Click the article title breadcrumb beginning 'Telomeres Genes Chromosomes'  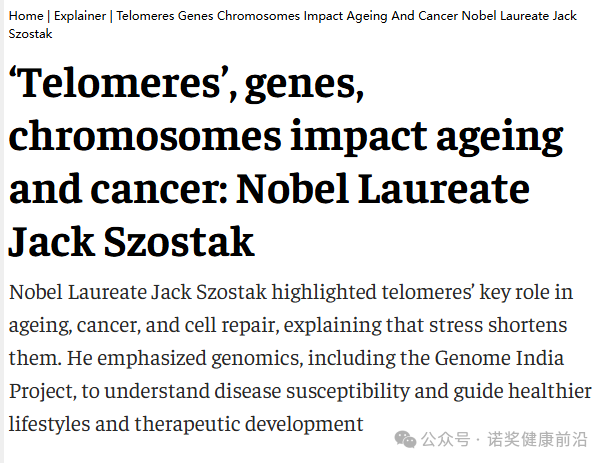tap(293, 25)
